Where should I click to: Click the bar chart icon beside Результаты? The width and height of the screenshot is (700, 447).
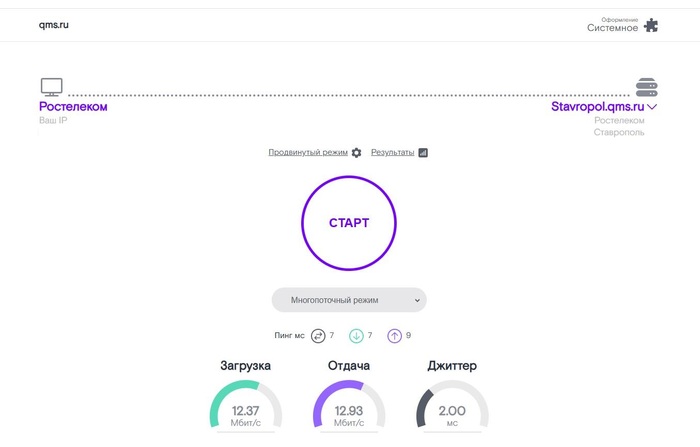point(423,153)
